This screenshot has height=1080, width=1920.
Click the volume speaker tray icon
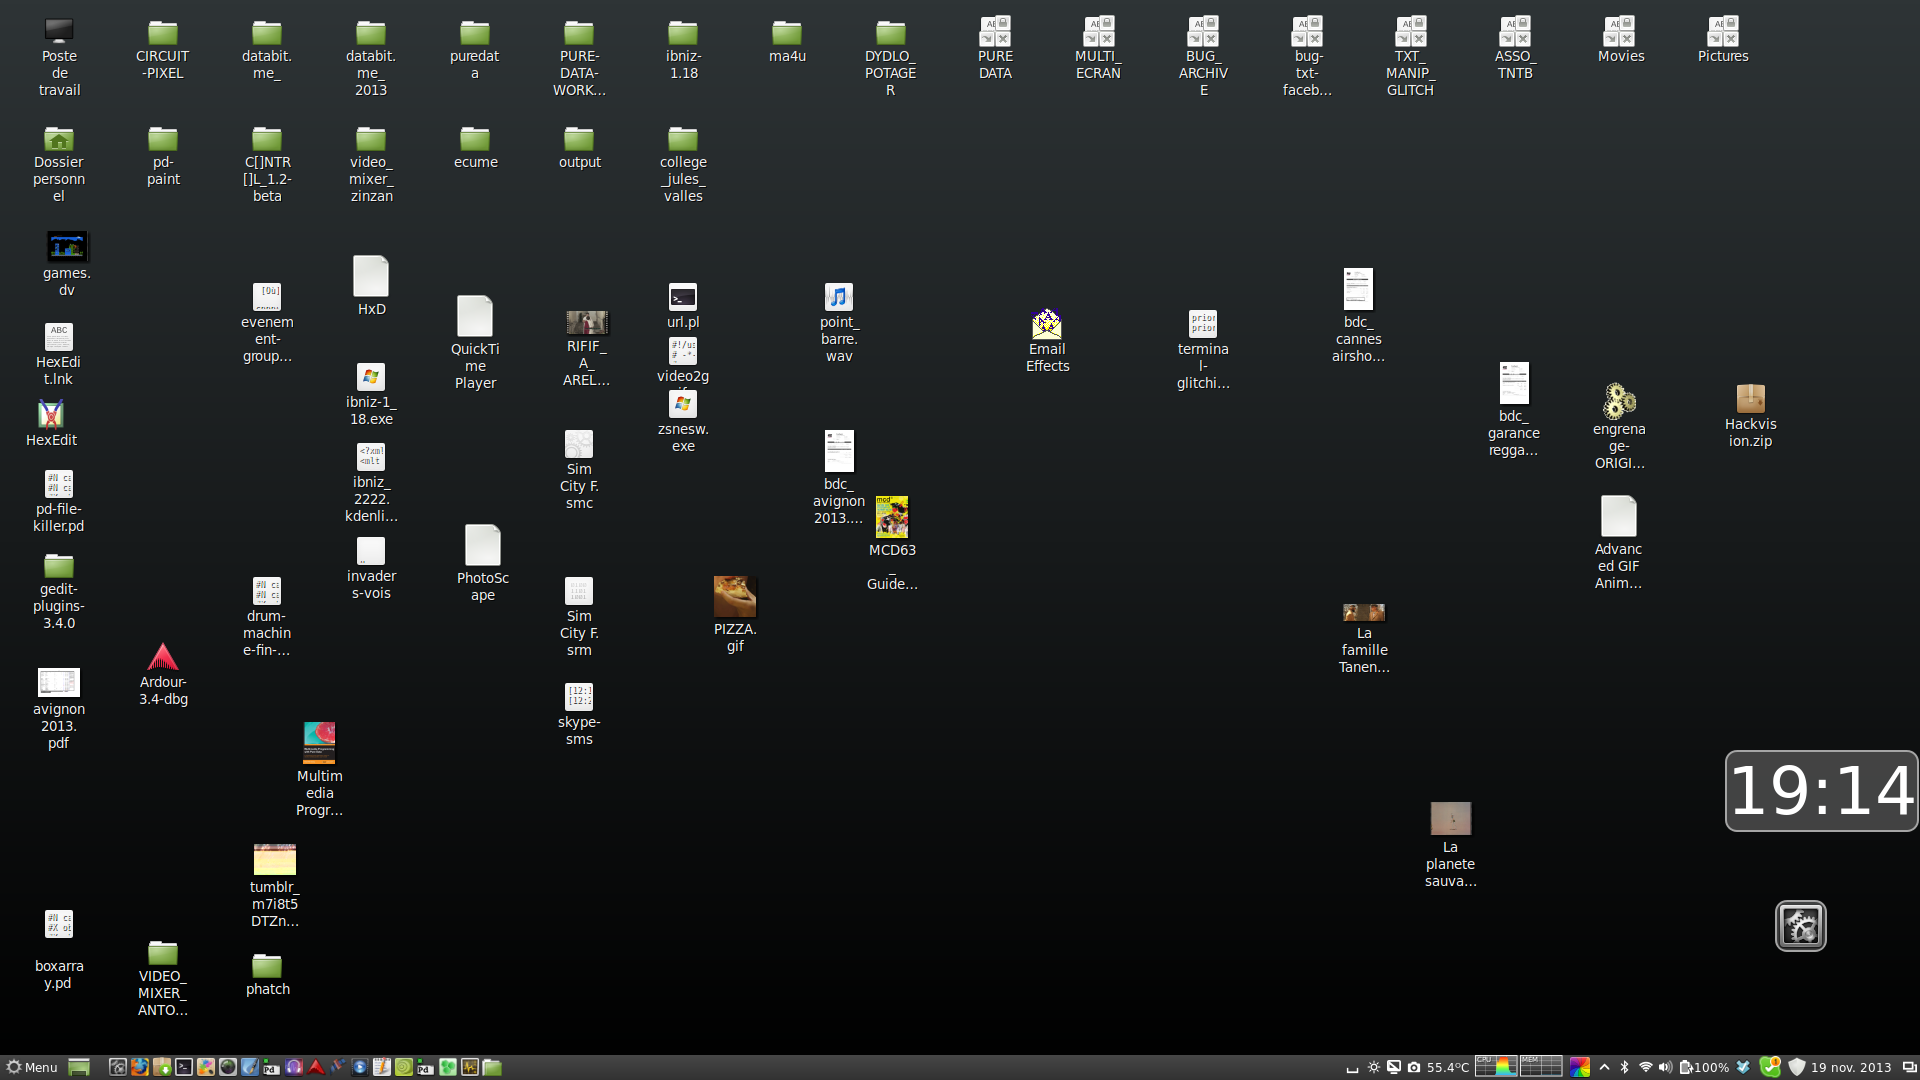pyautogui.click(x=1665, y=1067)
